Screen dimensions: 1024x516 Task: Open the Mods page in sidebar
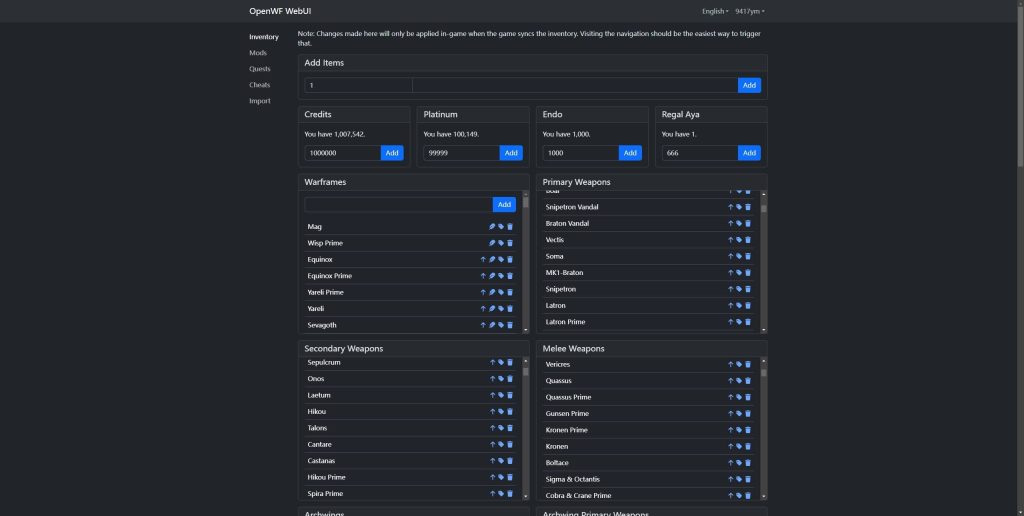pyautogui.click(x=258, y=53)
